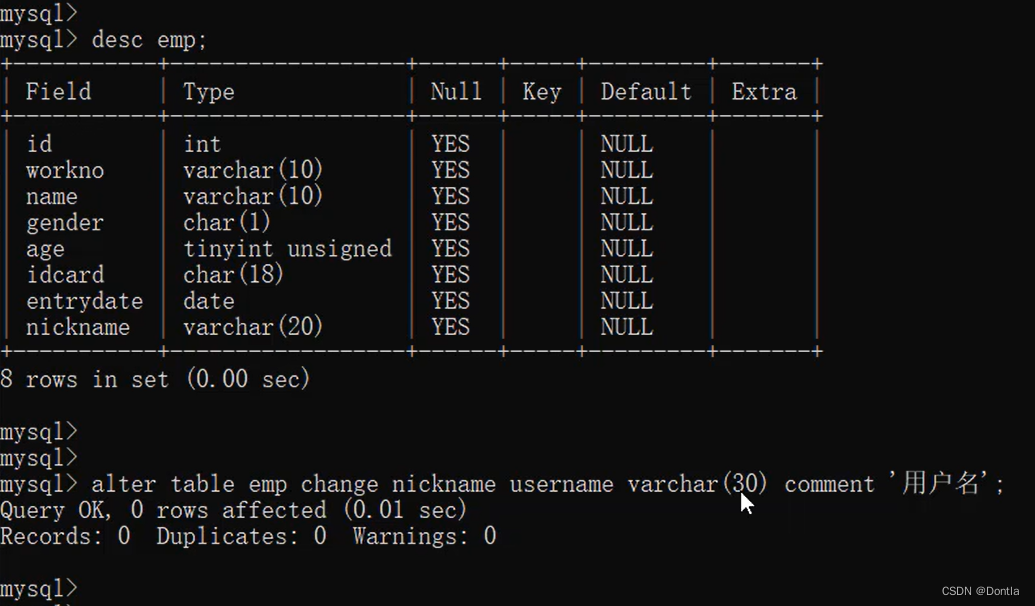Click the last mysql> prompt

(39, 588)
